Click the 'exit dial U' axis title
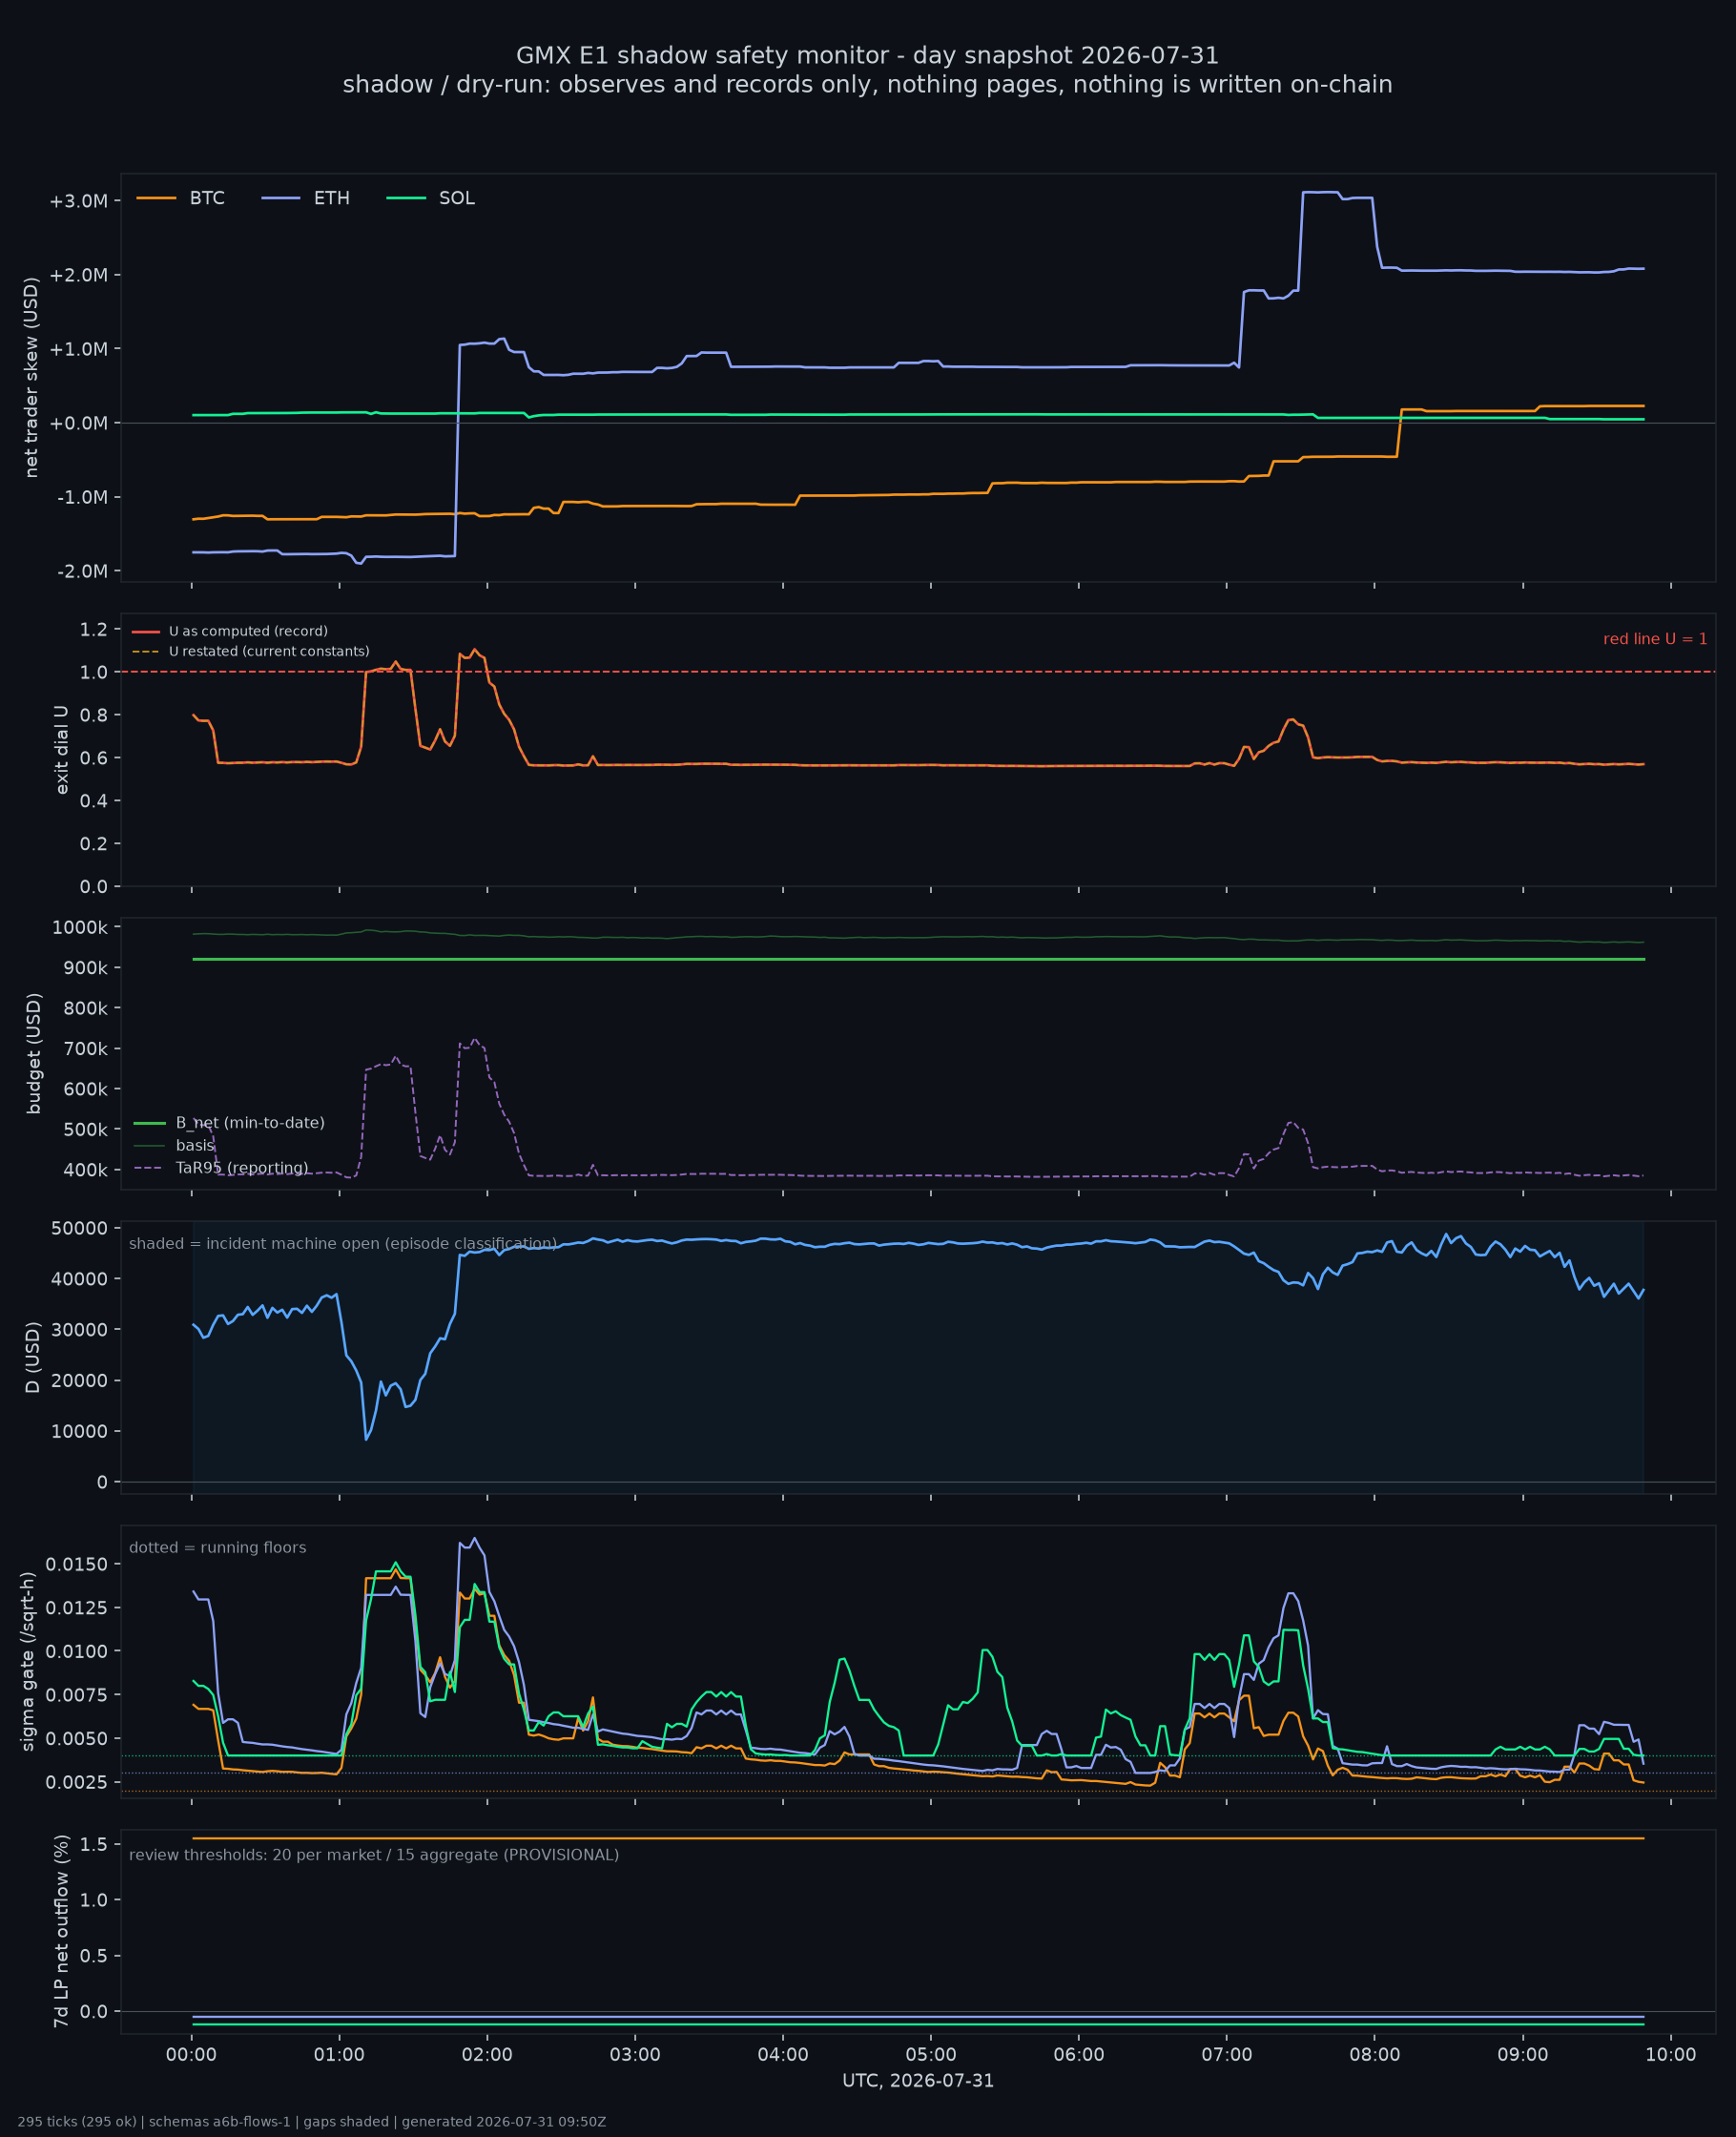The width and height of the screenshot is (1736, 2137). pos(62,750)
